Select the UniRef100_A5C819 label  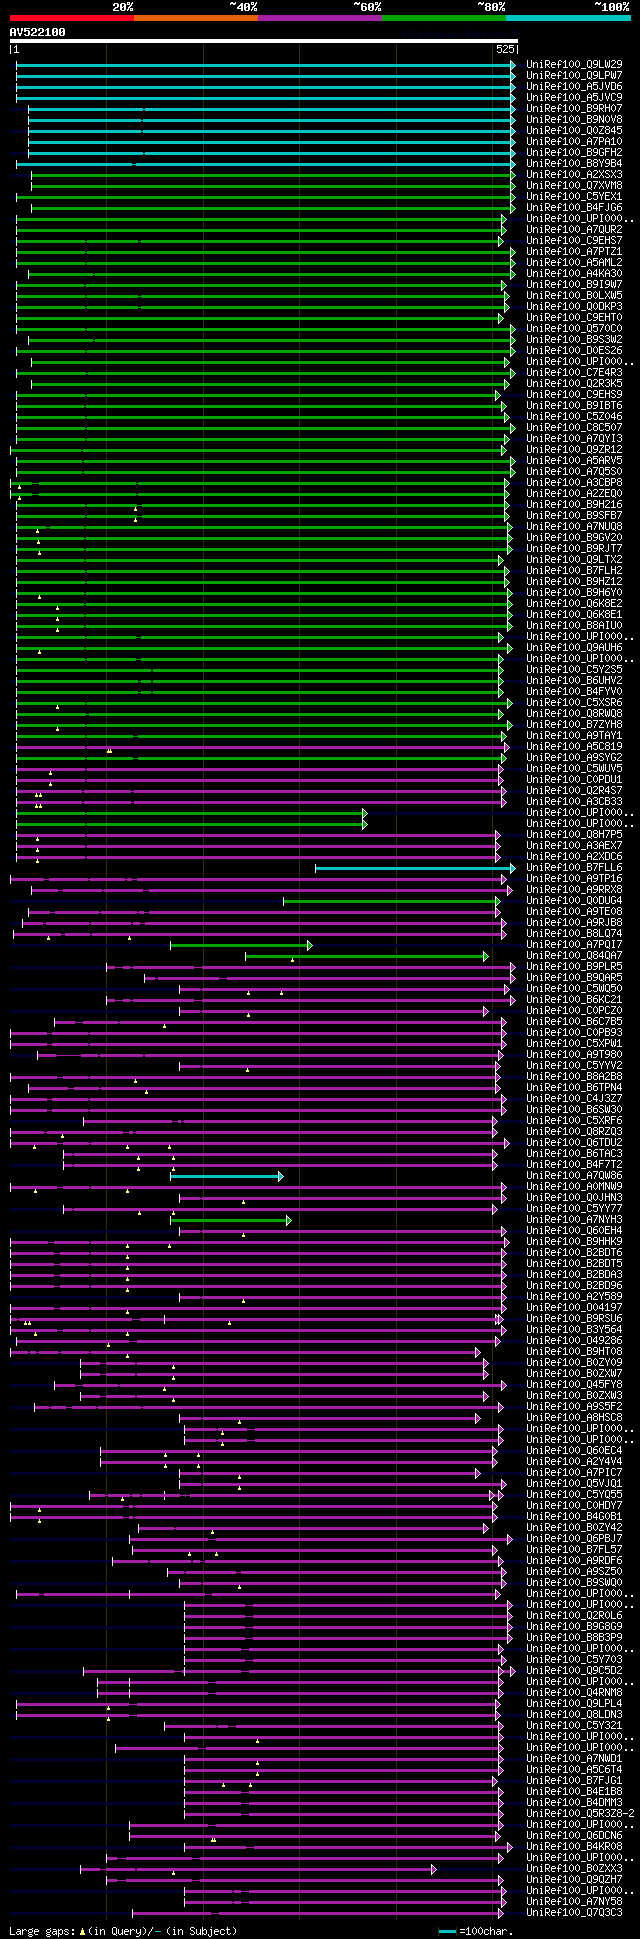tap(574, 746)
